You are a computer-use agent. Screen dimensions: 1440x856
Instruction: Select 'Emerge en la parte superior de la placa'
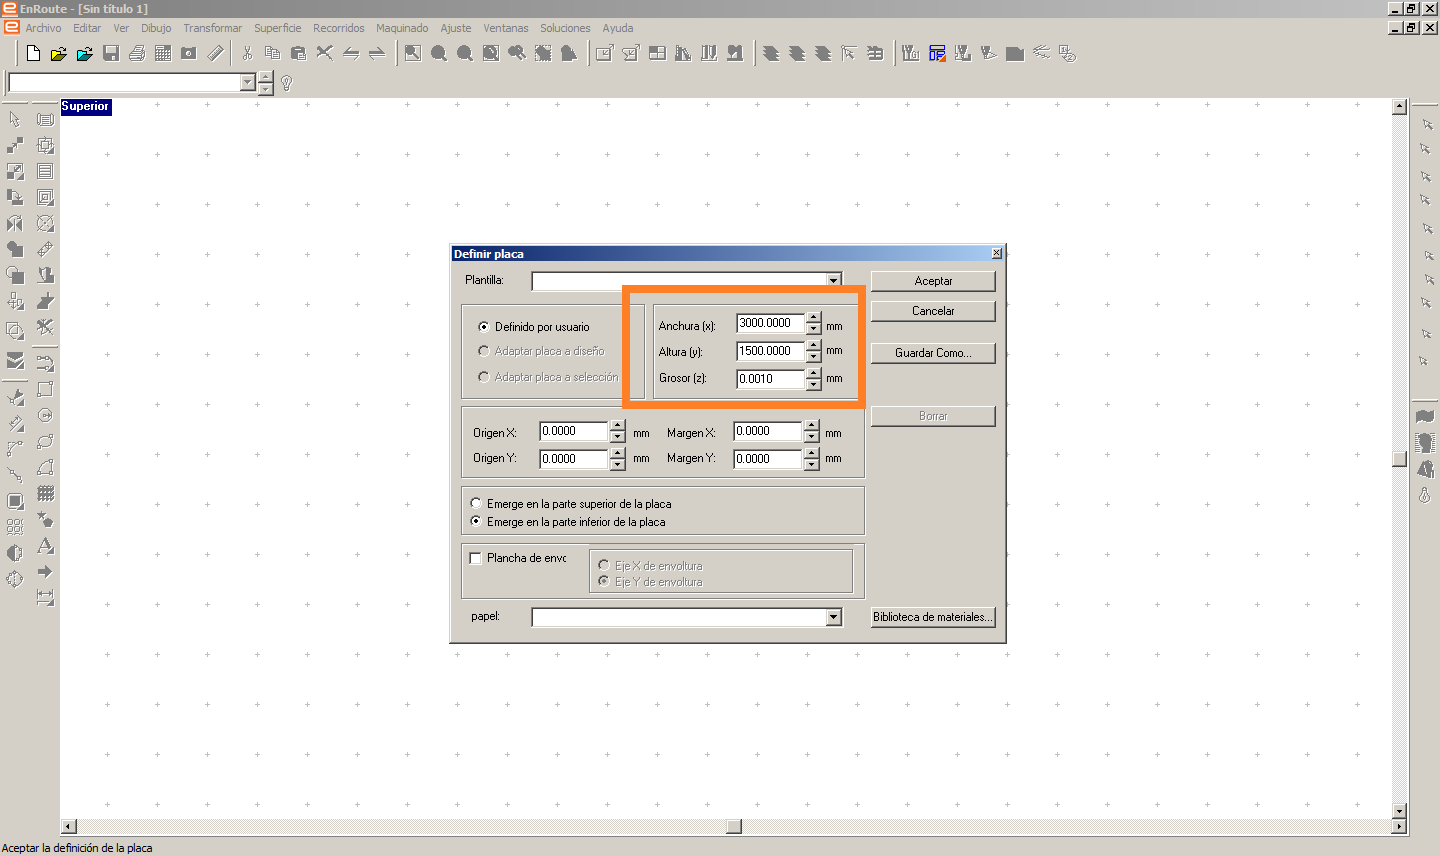[476, 503]
